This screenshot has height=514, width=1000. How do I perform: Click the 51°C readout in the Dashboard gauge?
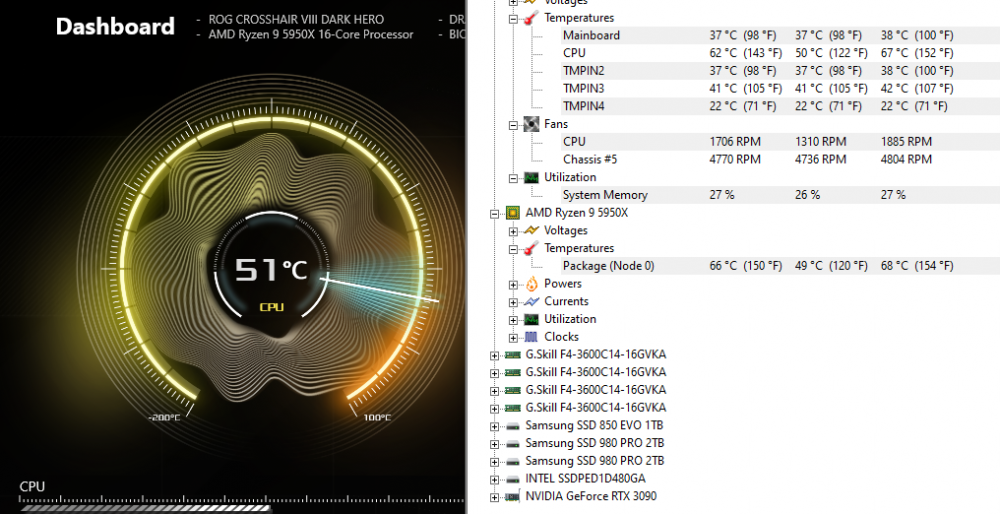tap(272, 270)
